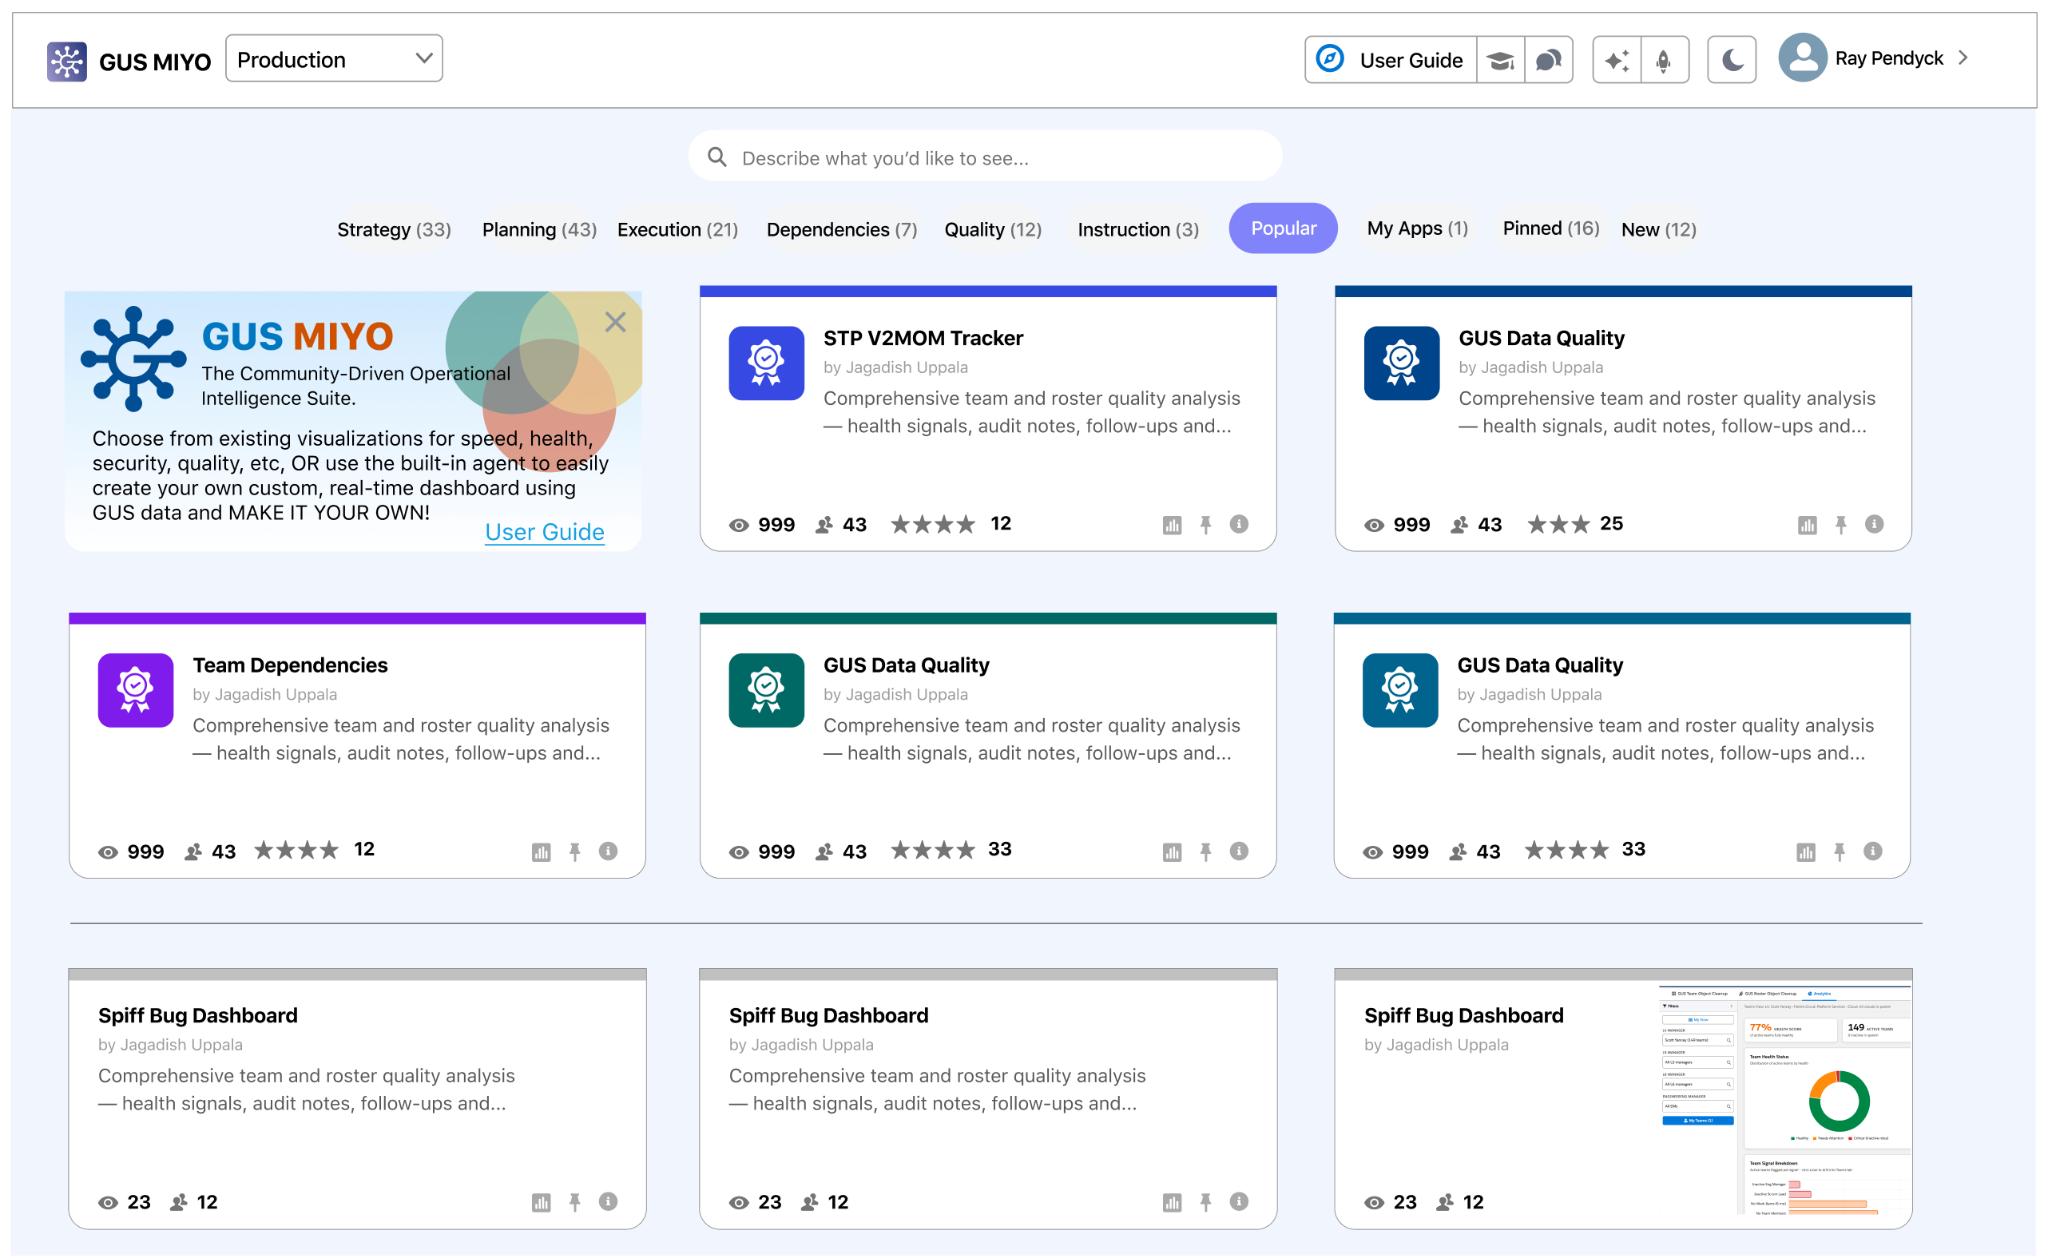The height and width of the screenshot is (1256, 2048).
Task: Follow the User Guide link in the welcome banner
Action: click(544, 532)
